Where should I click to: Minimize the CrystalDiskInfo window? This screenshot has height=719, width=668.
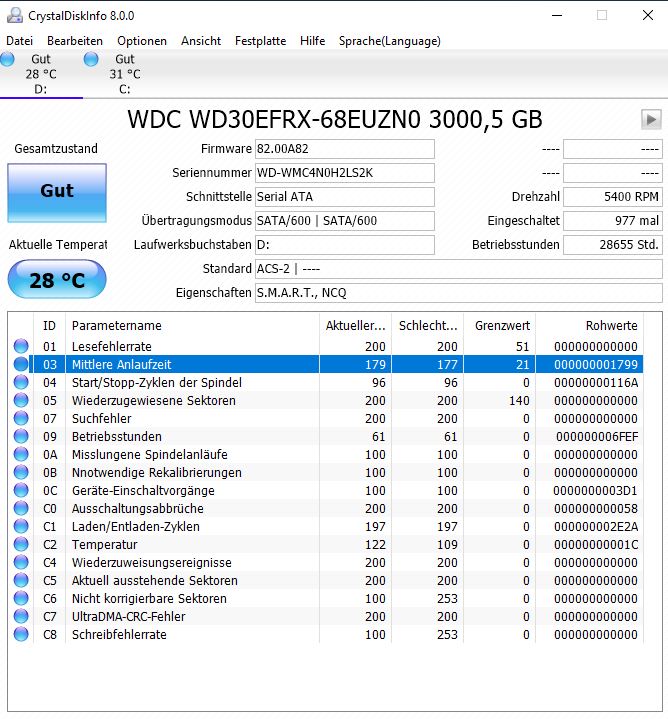[557, 15]
